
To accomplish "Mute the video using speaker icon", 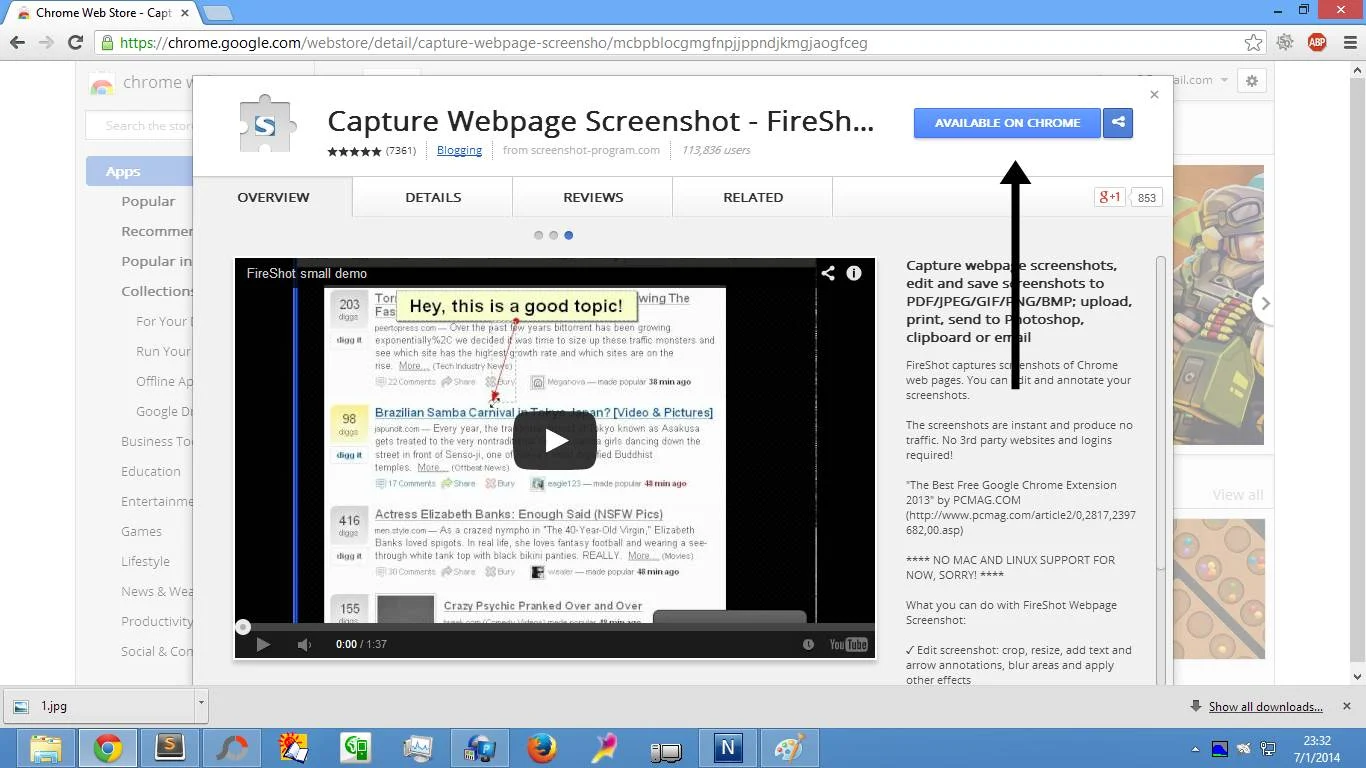I will click(304, 644).
